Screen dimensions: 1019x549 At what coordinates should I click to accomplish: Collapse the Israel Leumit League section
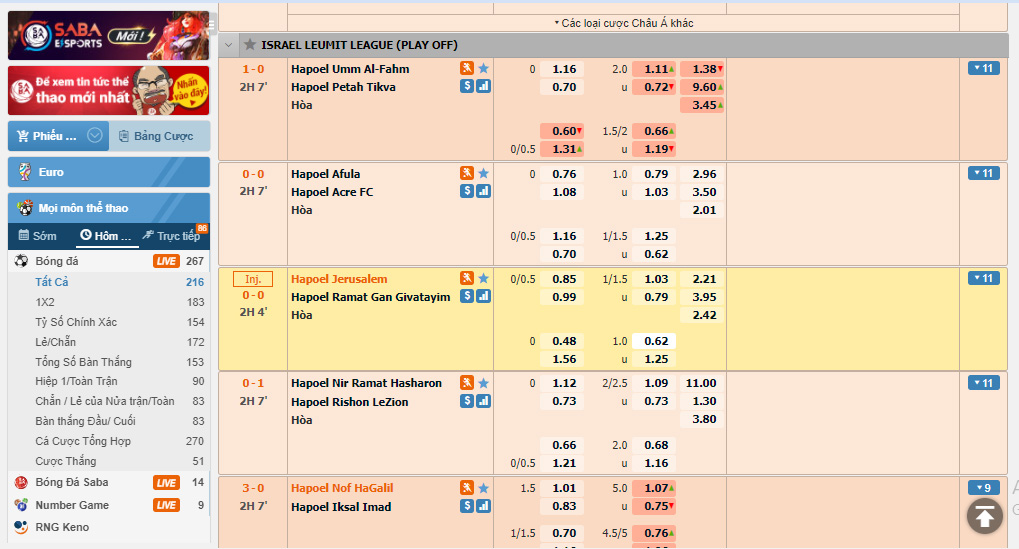click(x=229, y=45)
